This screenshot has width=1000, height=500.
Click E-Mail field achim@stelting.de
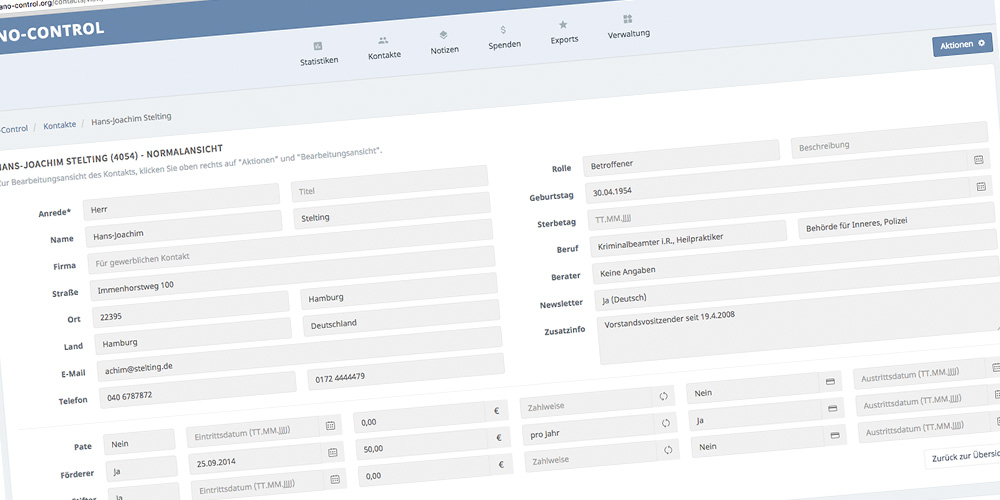(x=300, y=355)
